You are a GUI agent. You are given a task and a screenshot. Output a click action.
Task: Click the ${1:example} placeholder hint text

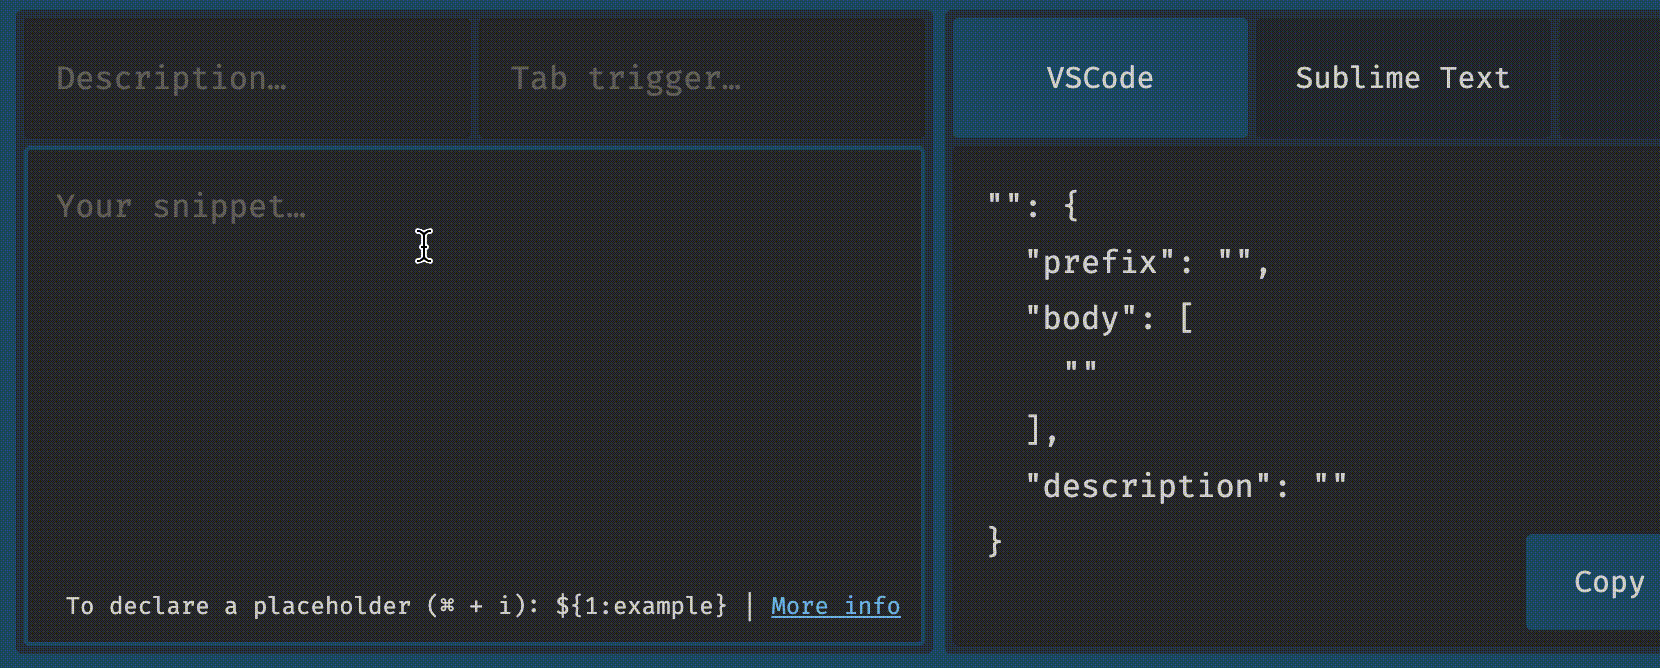pos(641,606)
